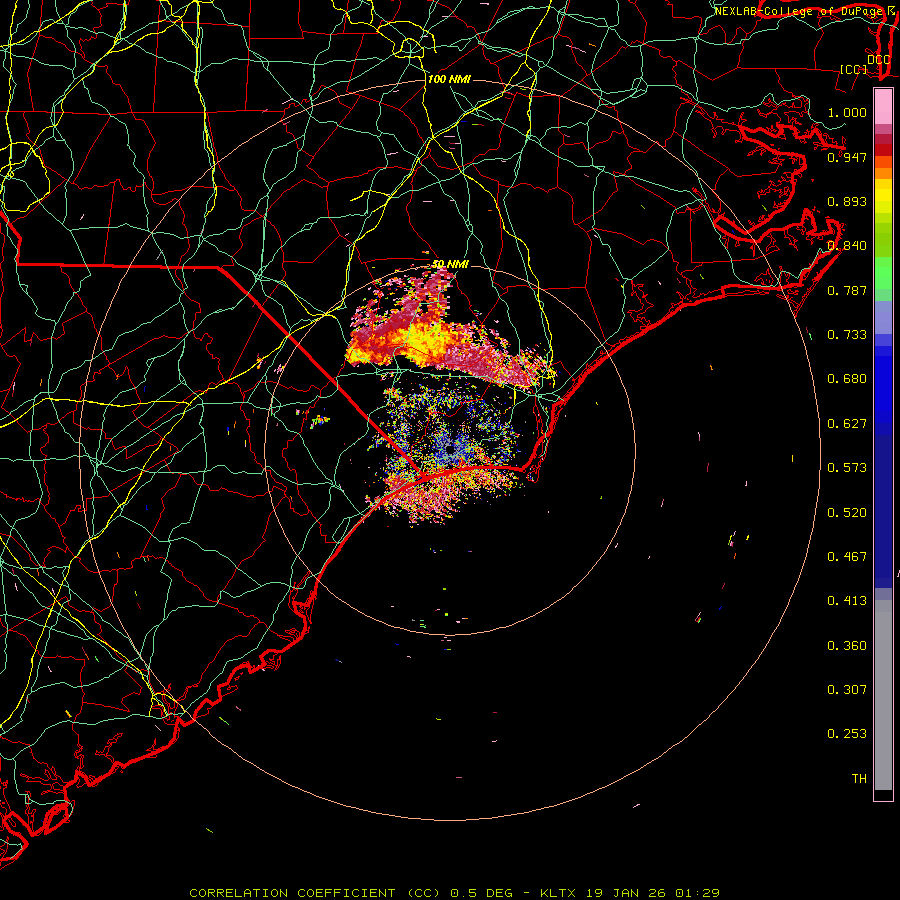
Task: Click the 0.307 scale value
Action: point(847,690)
